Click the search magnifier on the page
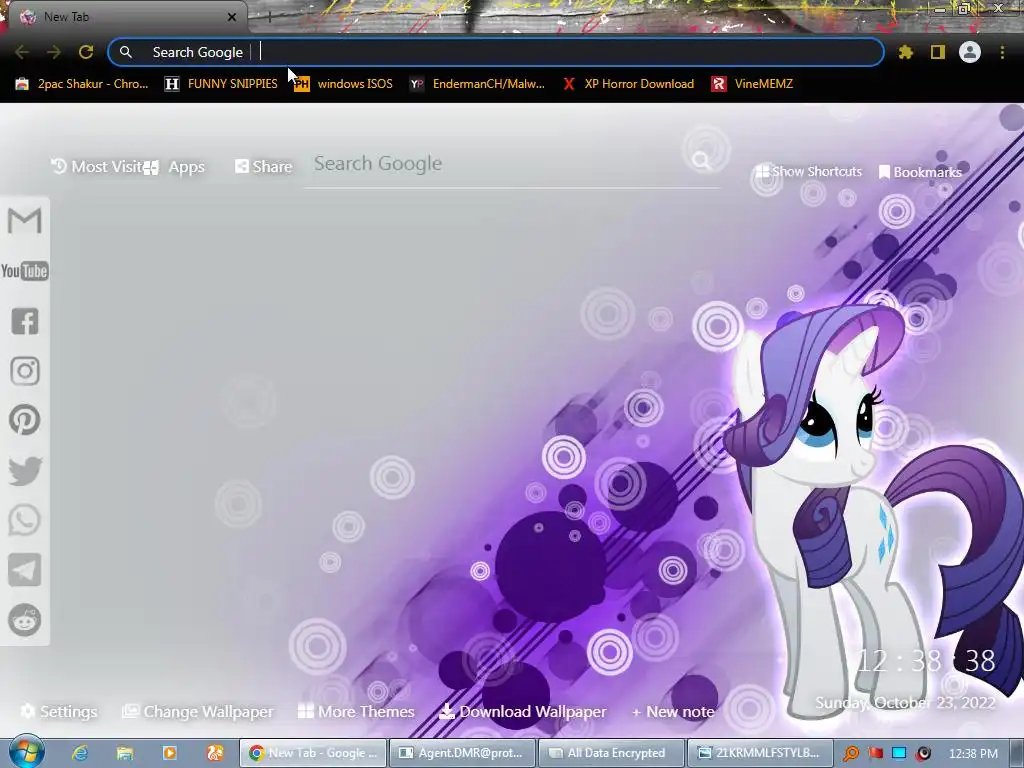This screenshot has width=1024, height=768. point(701,160)
